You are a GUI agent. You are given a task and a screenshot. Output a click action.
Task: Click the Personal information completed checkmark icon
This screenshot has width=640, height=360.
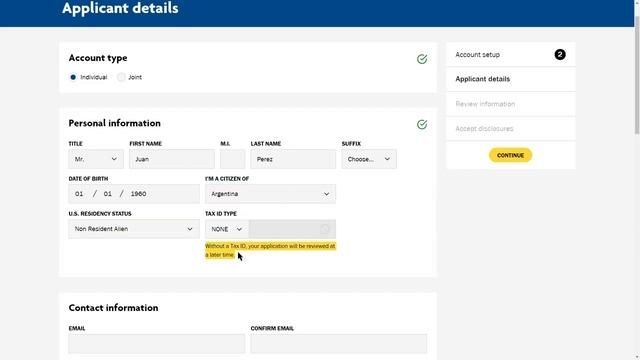422,124
